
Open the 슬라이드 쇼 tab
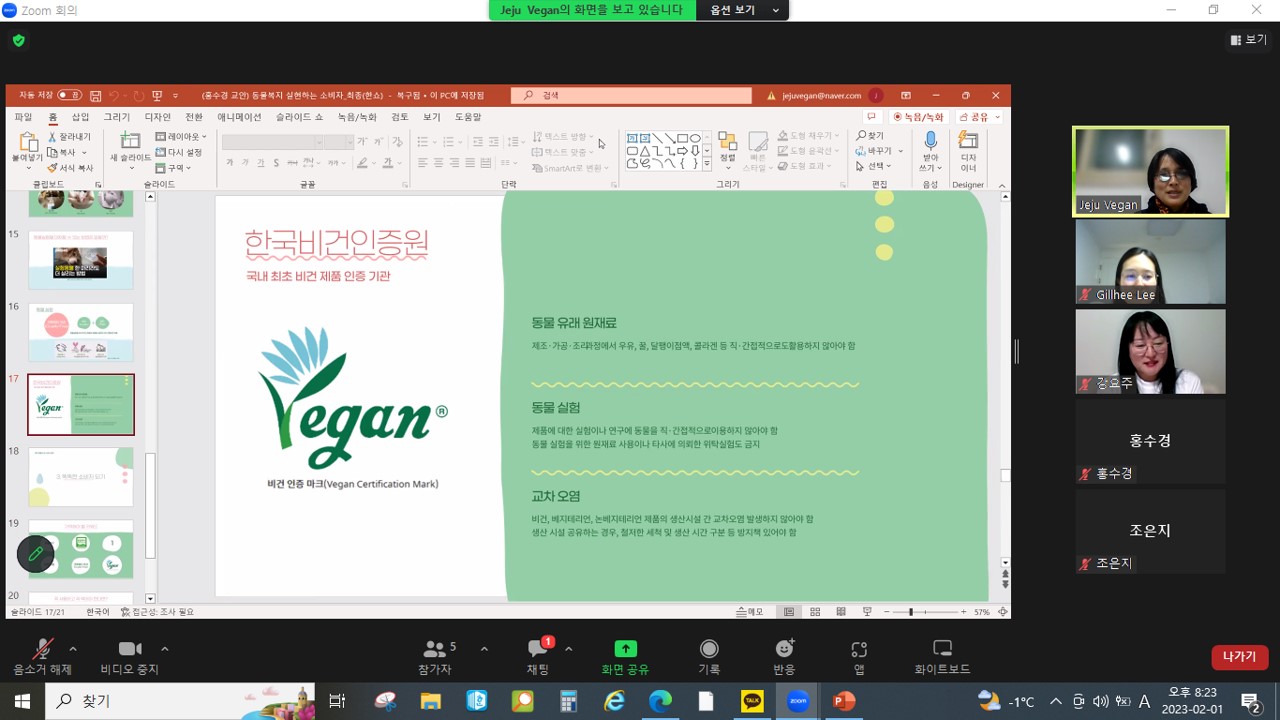tap(299, 117)
